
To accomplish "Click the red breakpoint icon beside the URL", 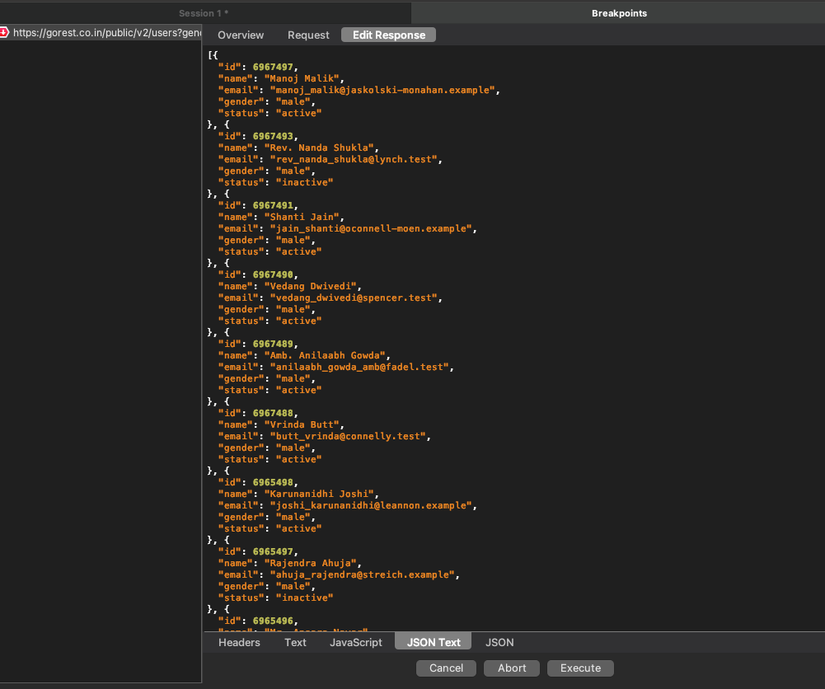I will [x=6, y=31].
